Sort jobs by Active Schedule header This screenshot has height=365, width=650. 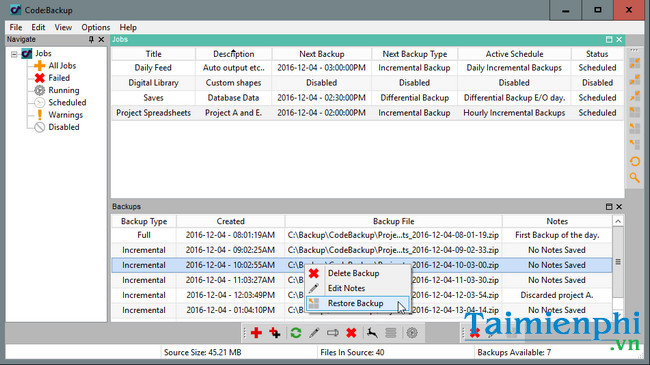514,54
